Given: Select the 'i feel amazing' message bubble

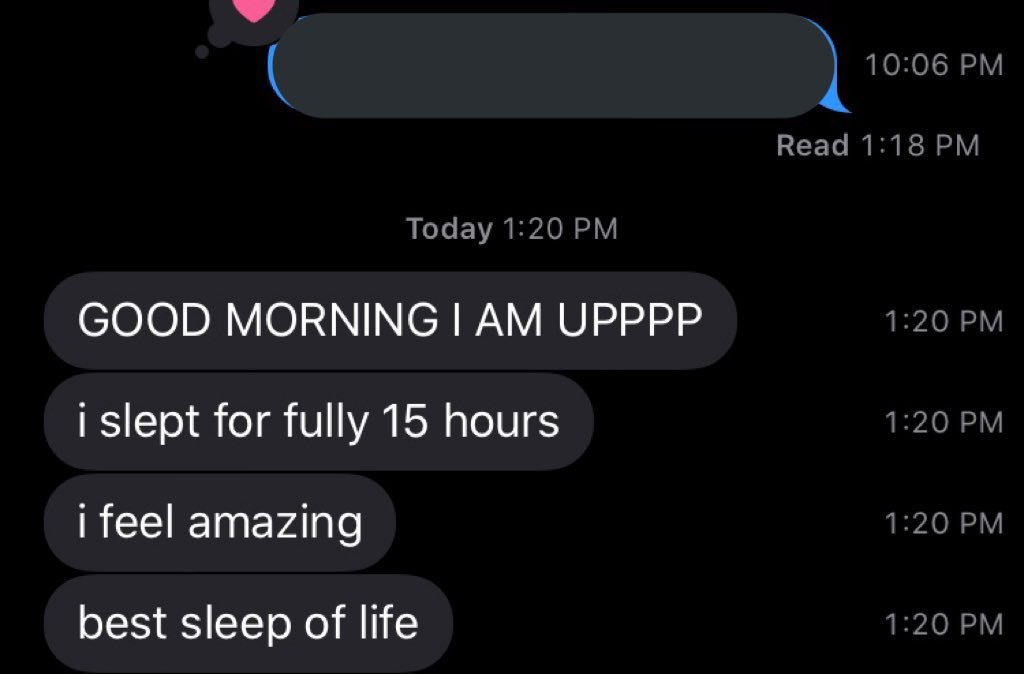Looking at the screenshot, I should click(219, 522).
